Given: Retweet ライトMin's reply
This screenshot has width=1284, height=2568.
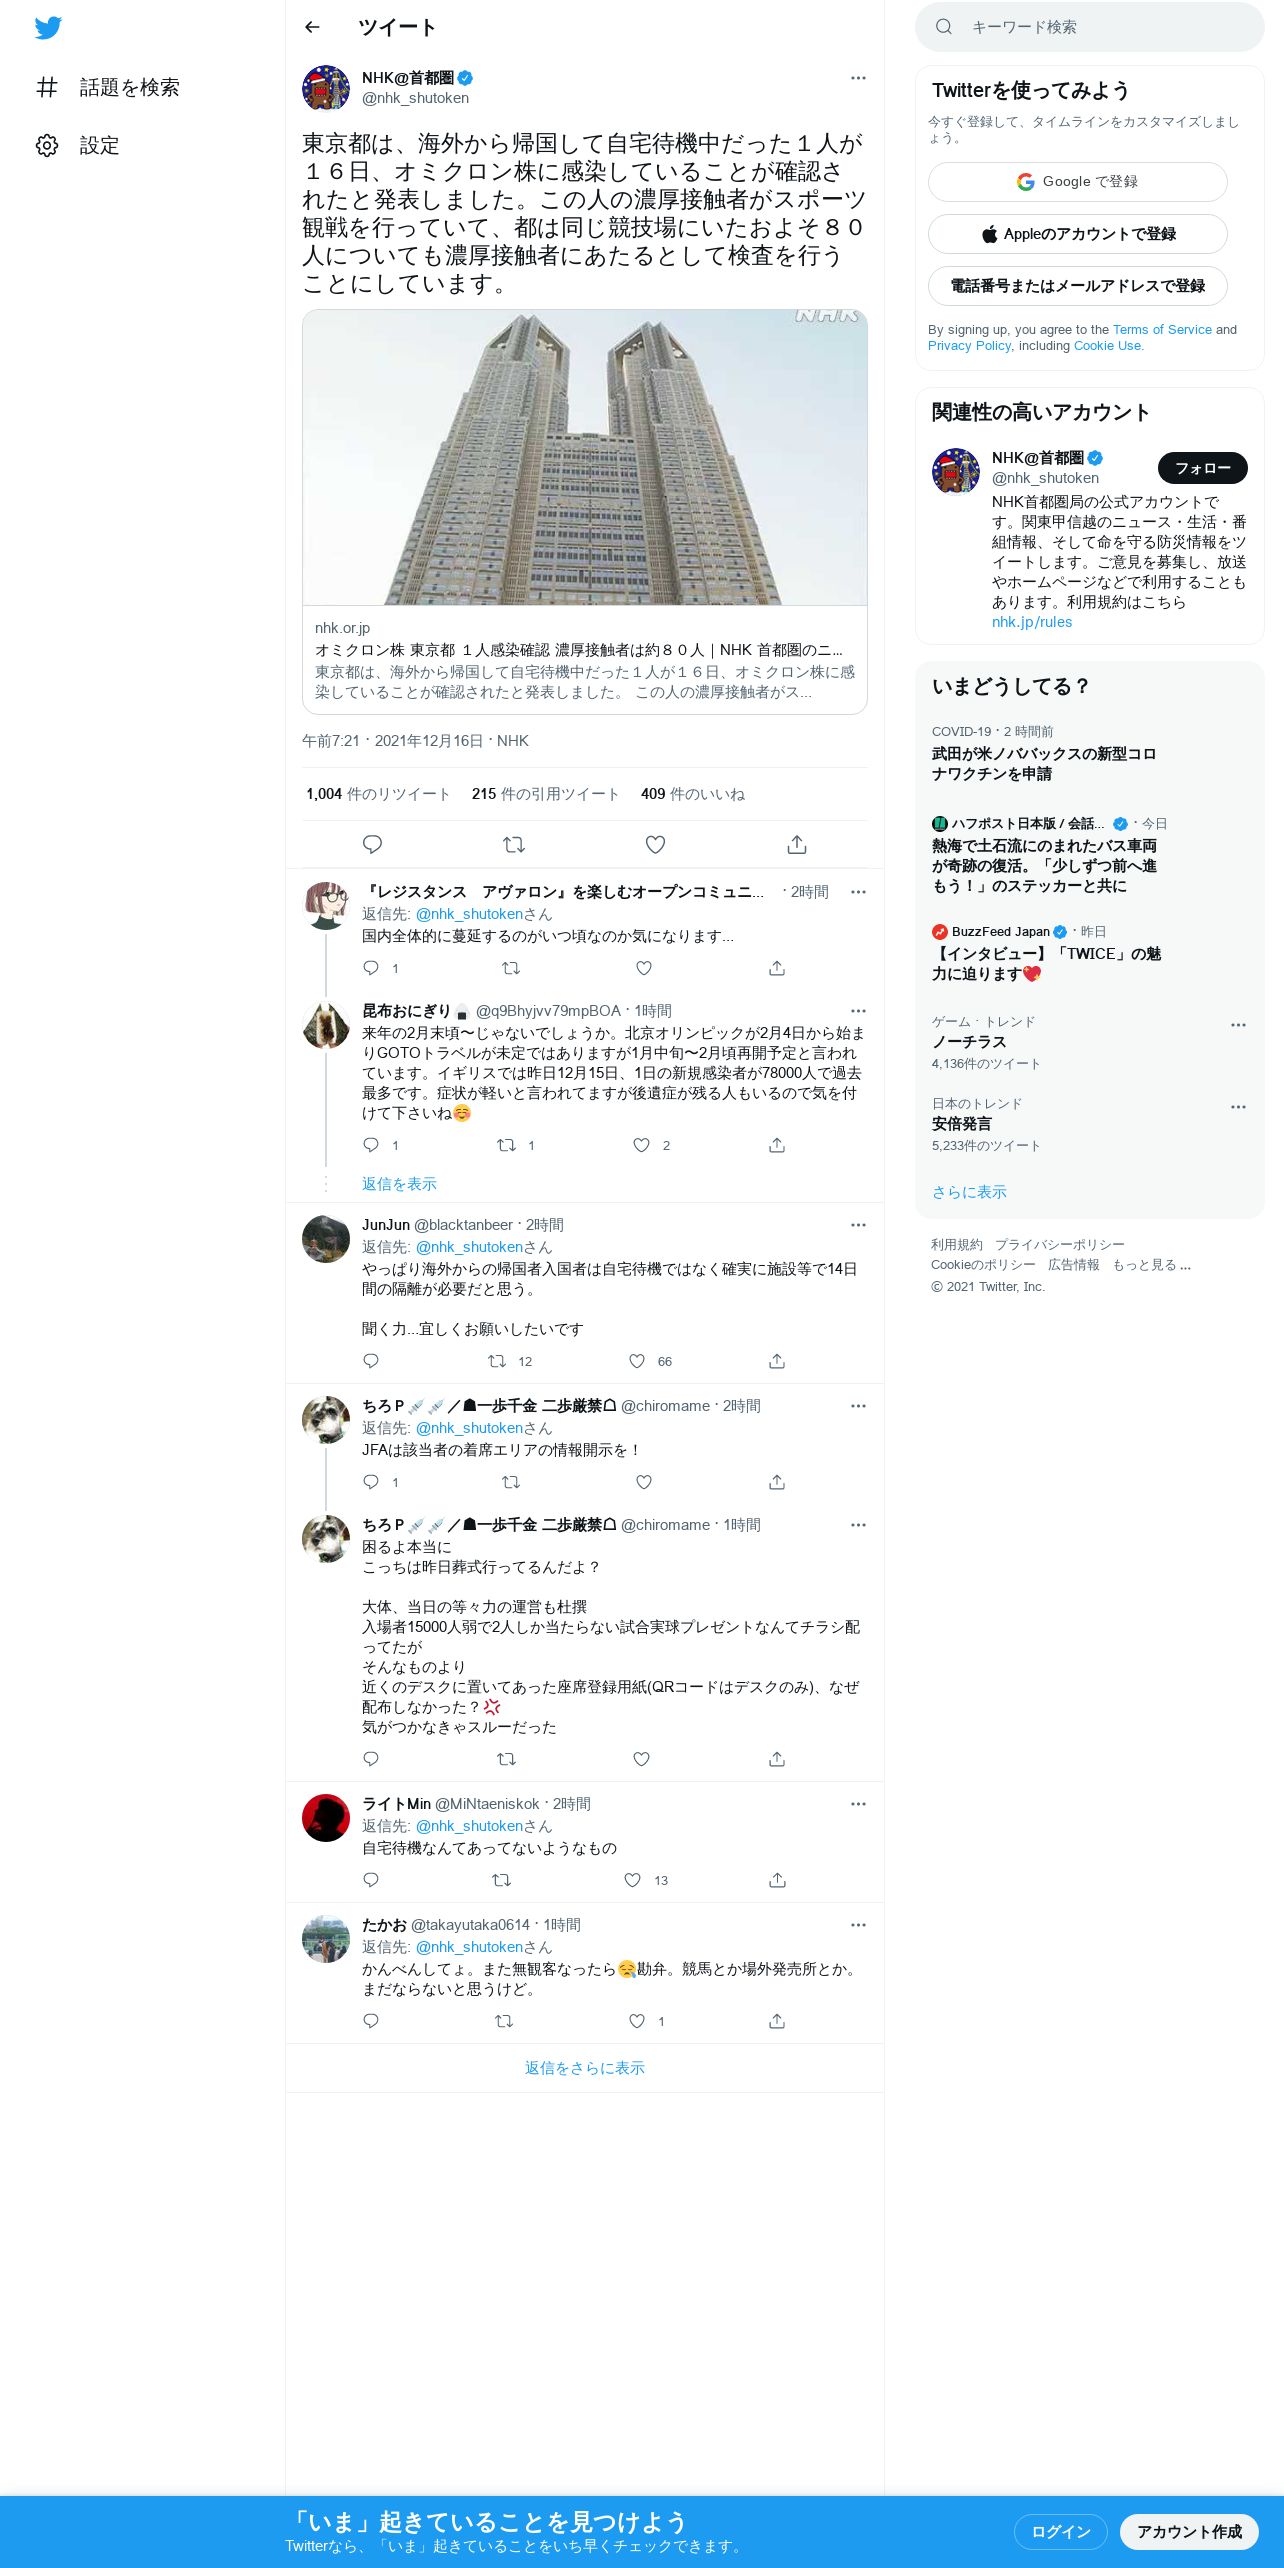Looking at the screenshot, I should coord(502,1880).
